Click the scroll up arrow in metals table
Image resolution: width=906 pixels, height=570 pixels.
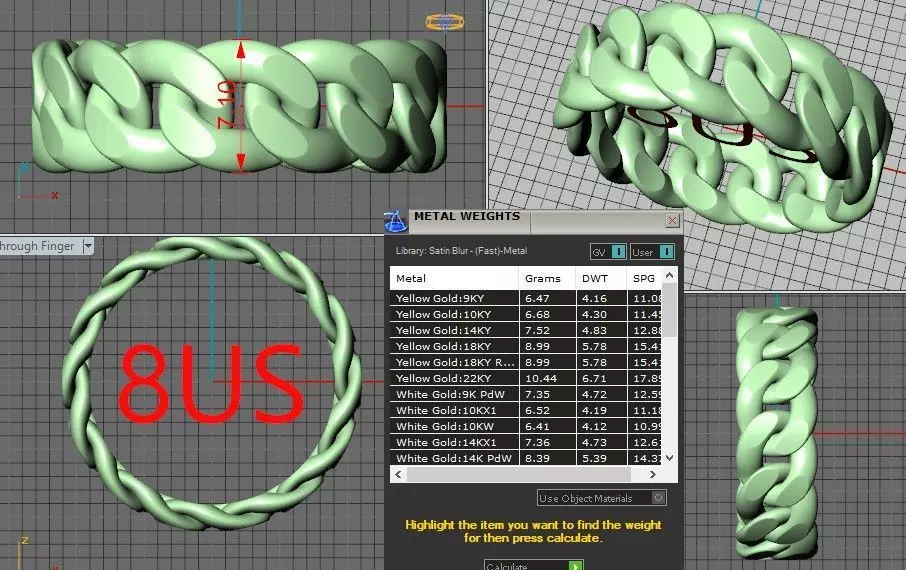tap(669, 275)
